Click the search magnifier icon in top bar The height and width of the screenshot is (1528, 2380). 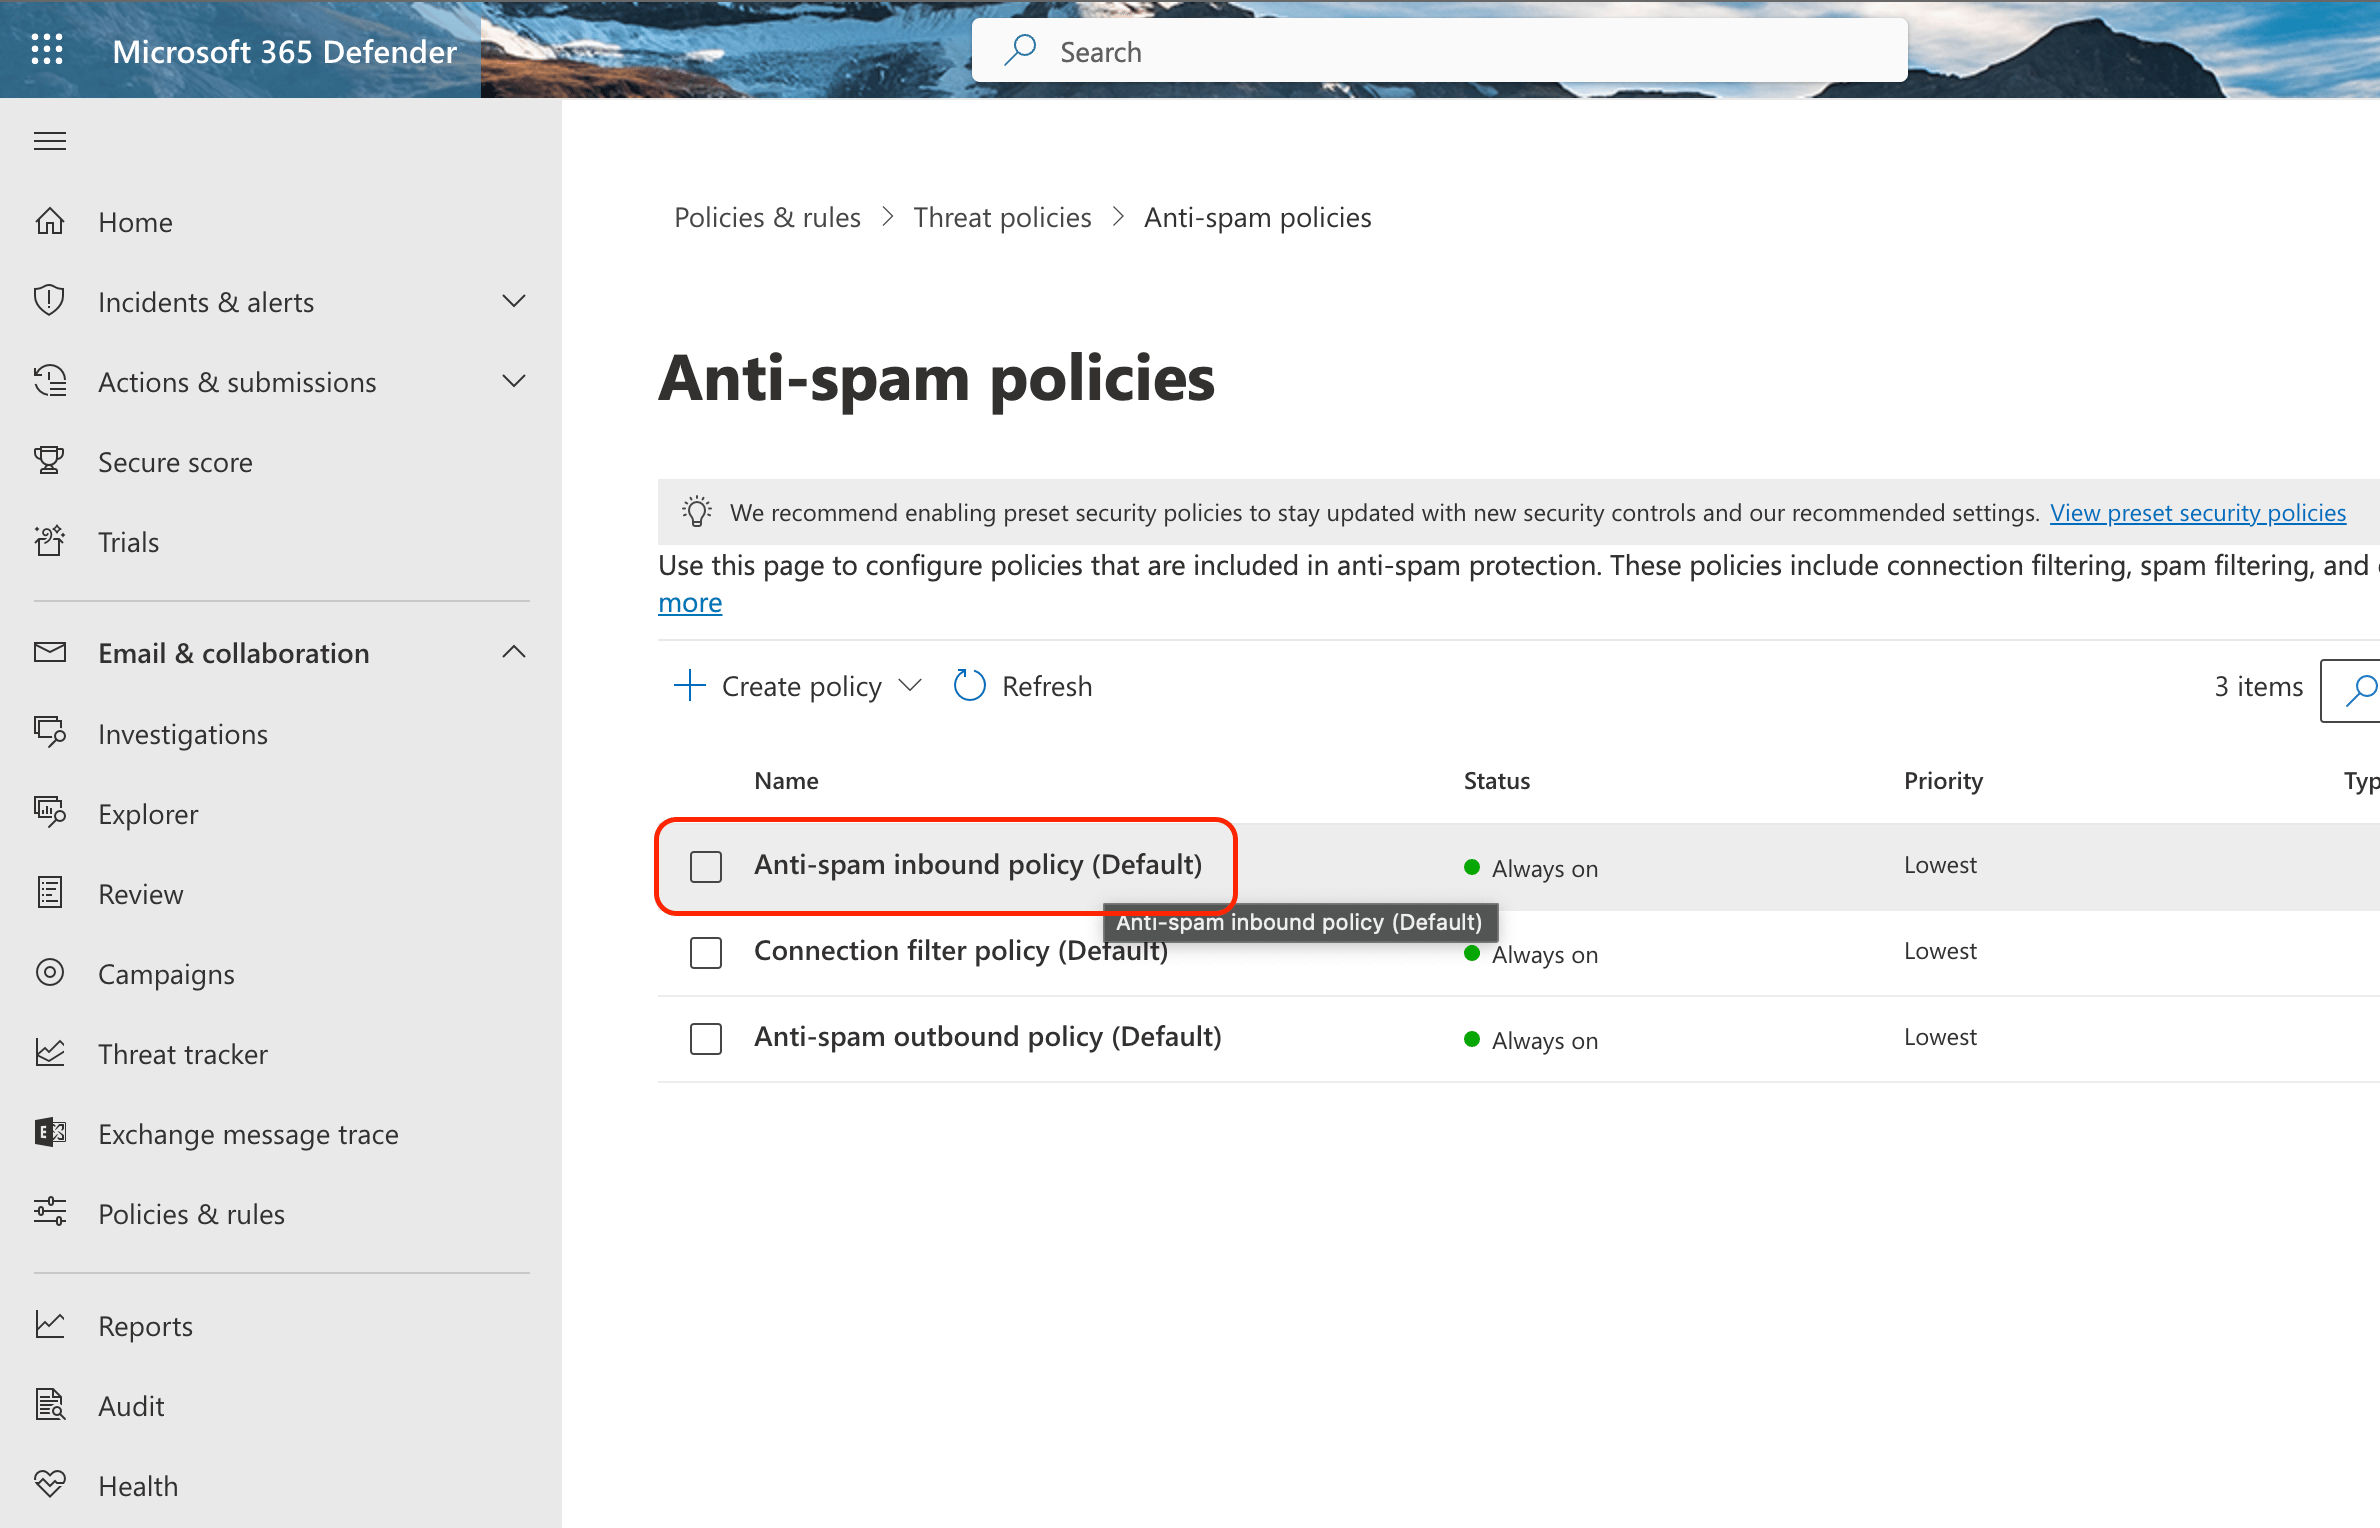1020,50
